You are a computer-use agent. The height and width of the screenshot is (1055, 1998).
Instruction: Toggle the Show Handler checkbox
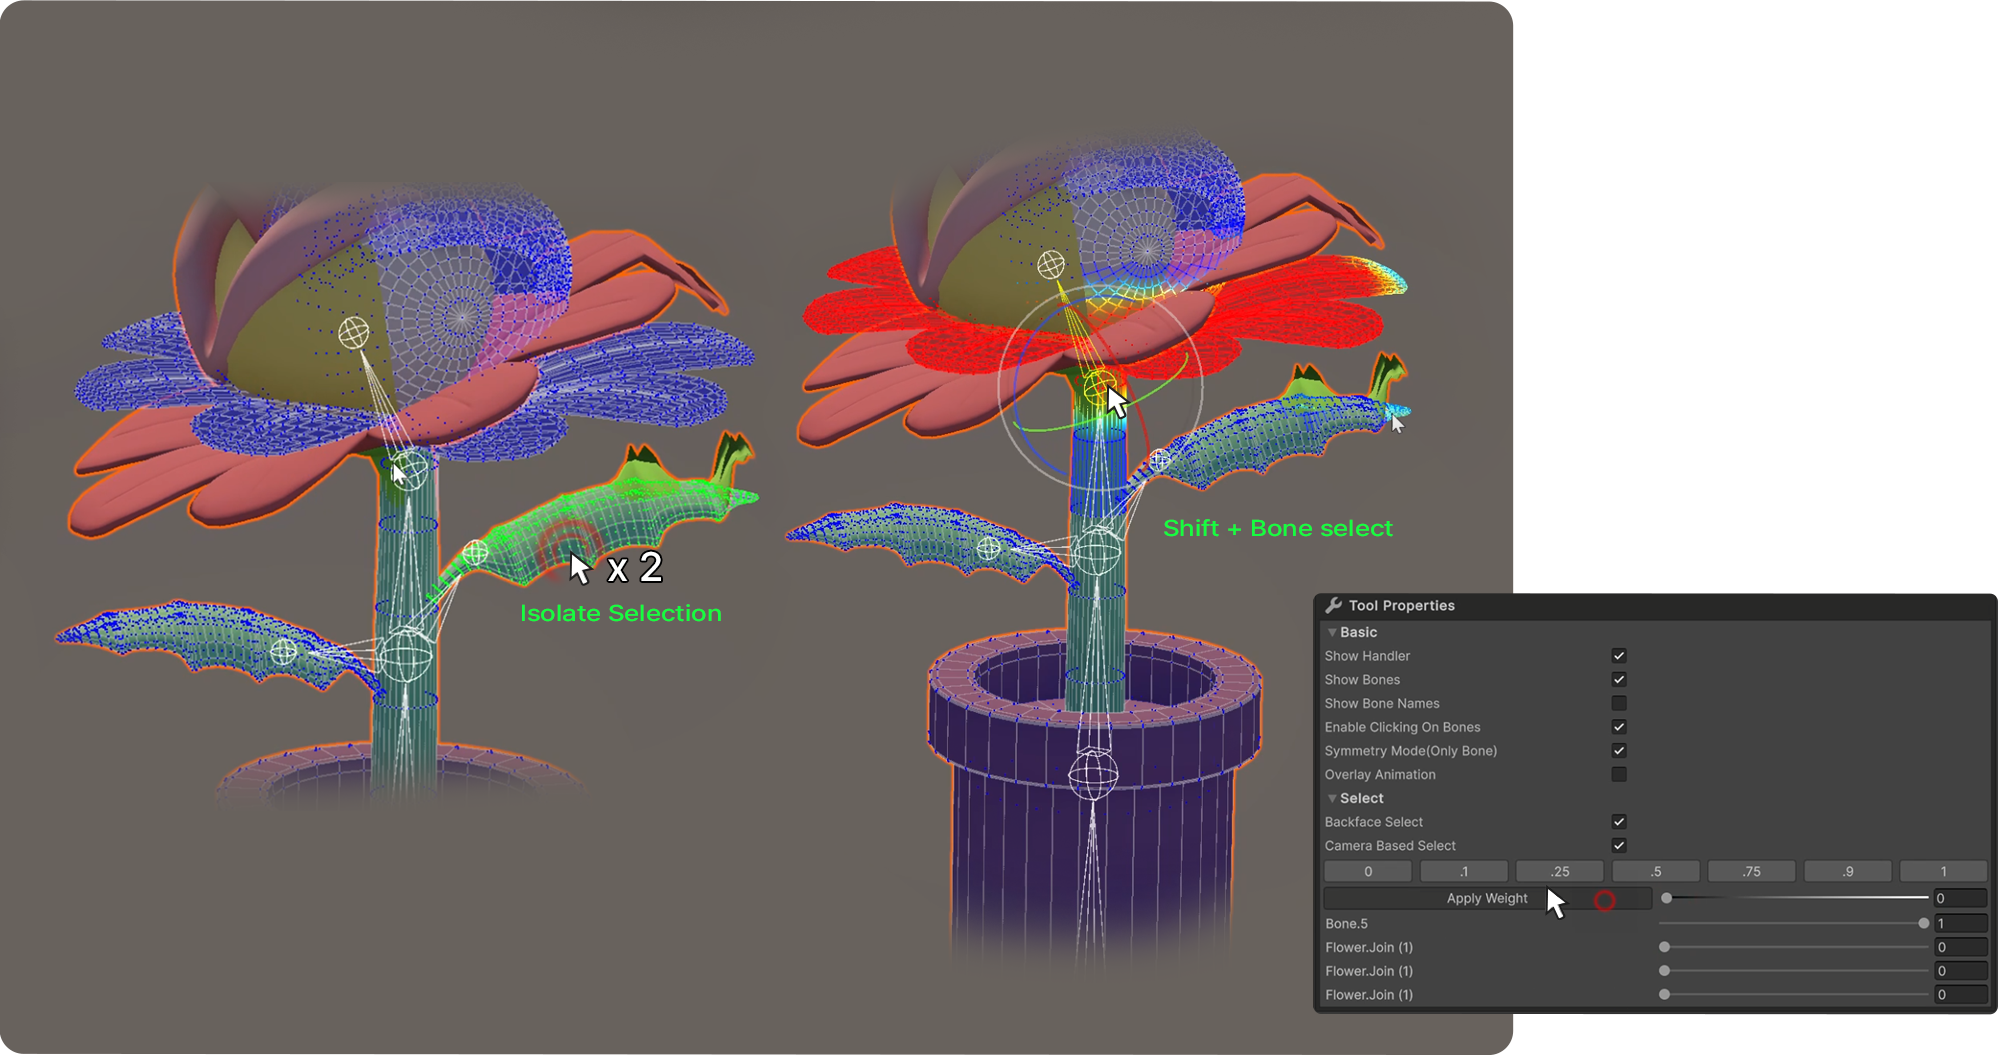coord(1619,656)
